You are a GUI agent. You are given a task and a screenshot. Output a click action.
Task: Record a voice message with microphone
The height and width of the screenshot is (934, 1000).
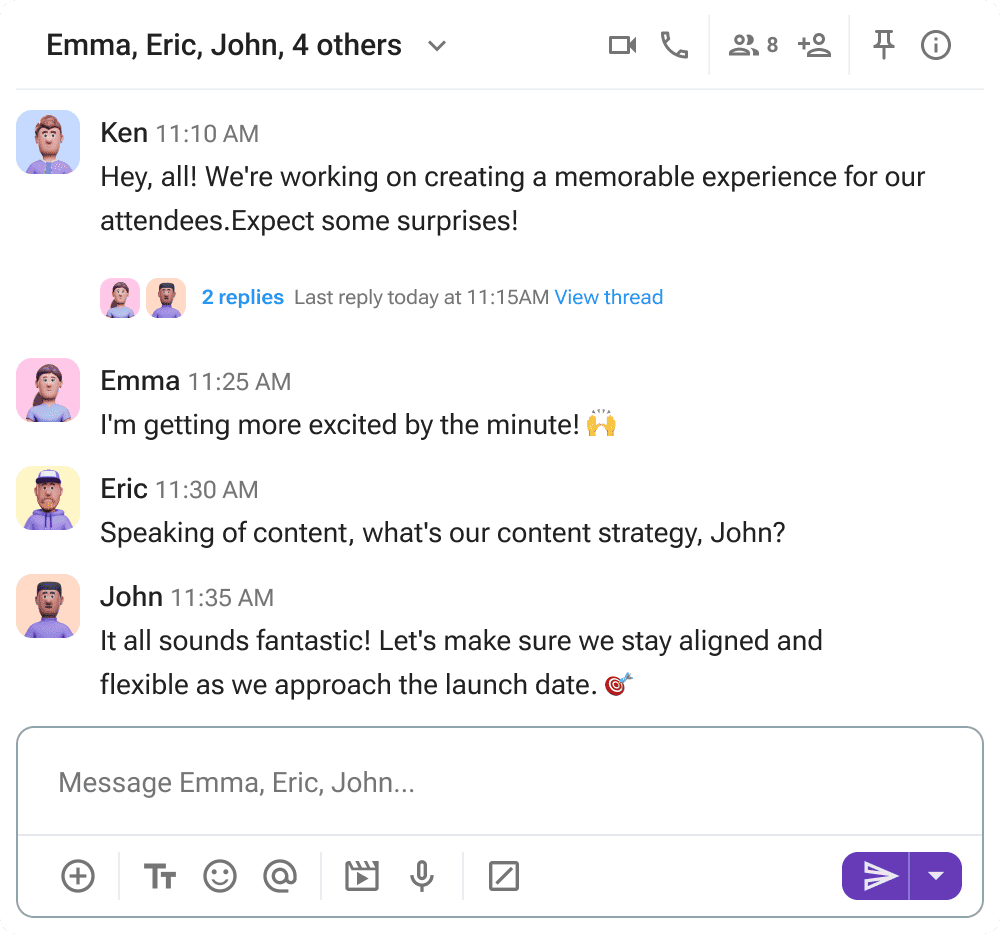(x=422, y=877)
